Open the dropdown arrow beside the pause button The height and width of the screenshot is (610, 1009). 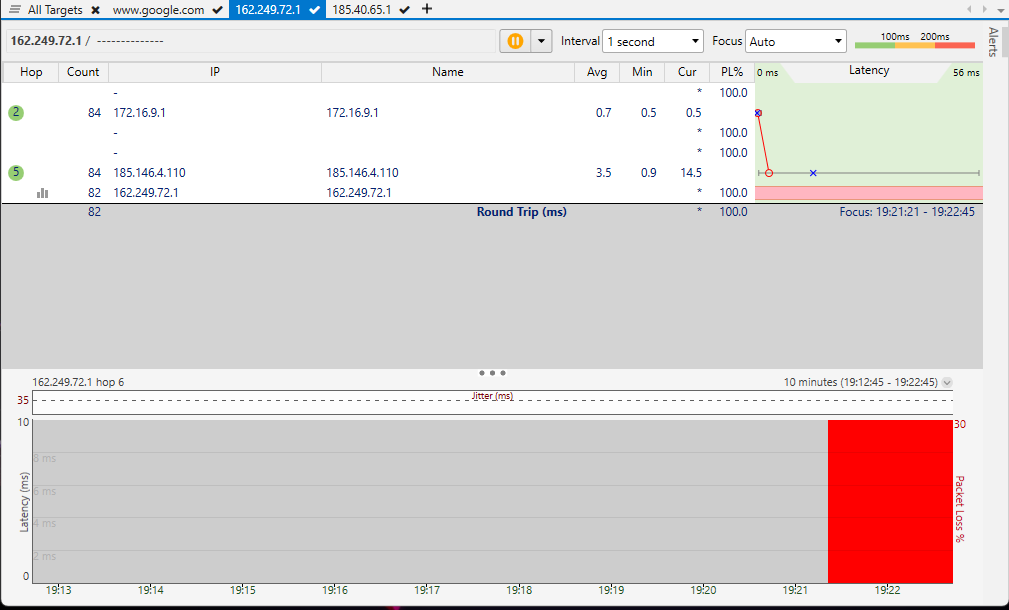click(x=541, y=41)
